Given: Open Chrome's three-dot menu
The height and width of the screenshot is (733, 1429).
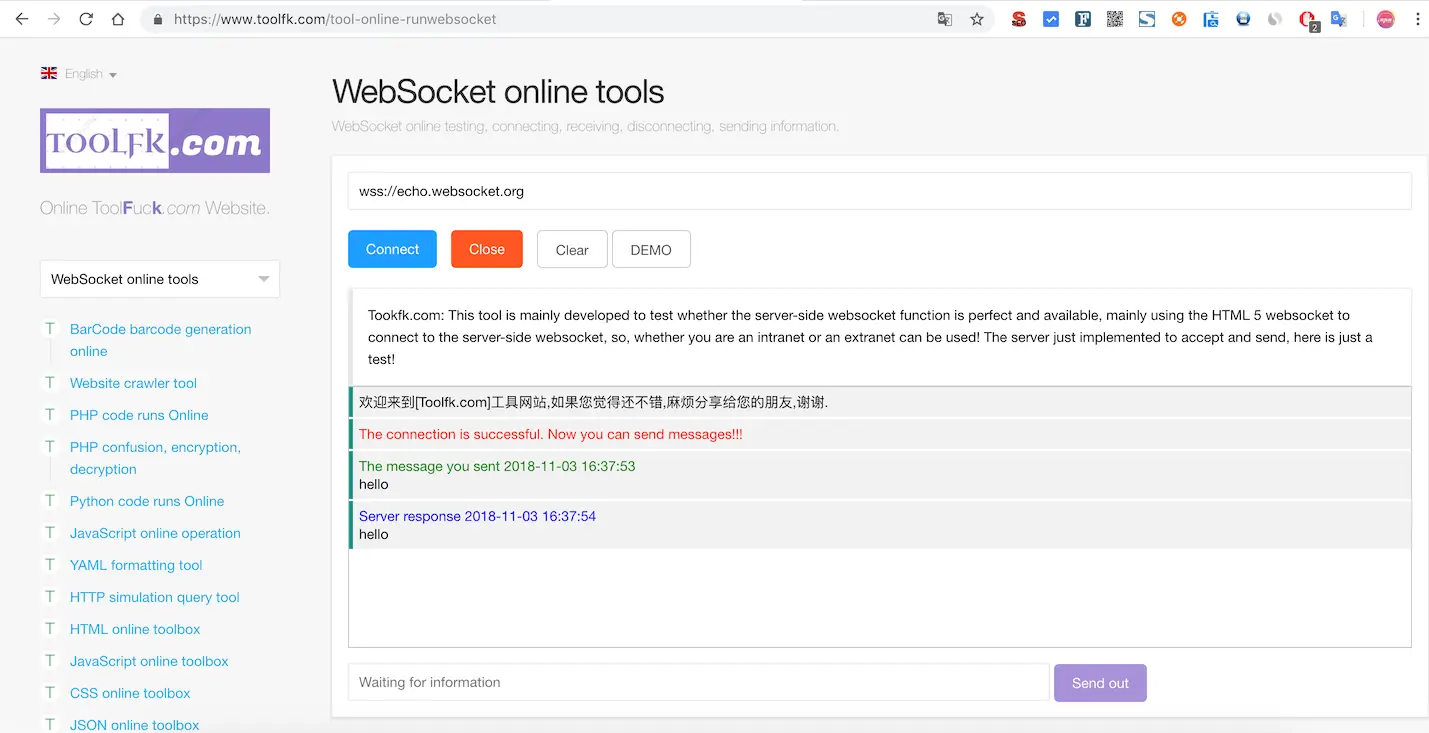Looking at the screenshot, I should pyautogui.click(x=1418, y=18).
